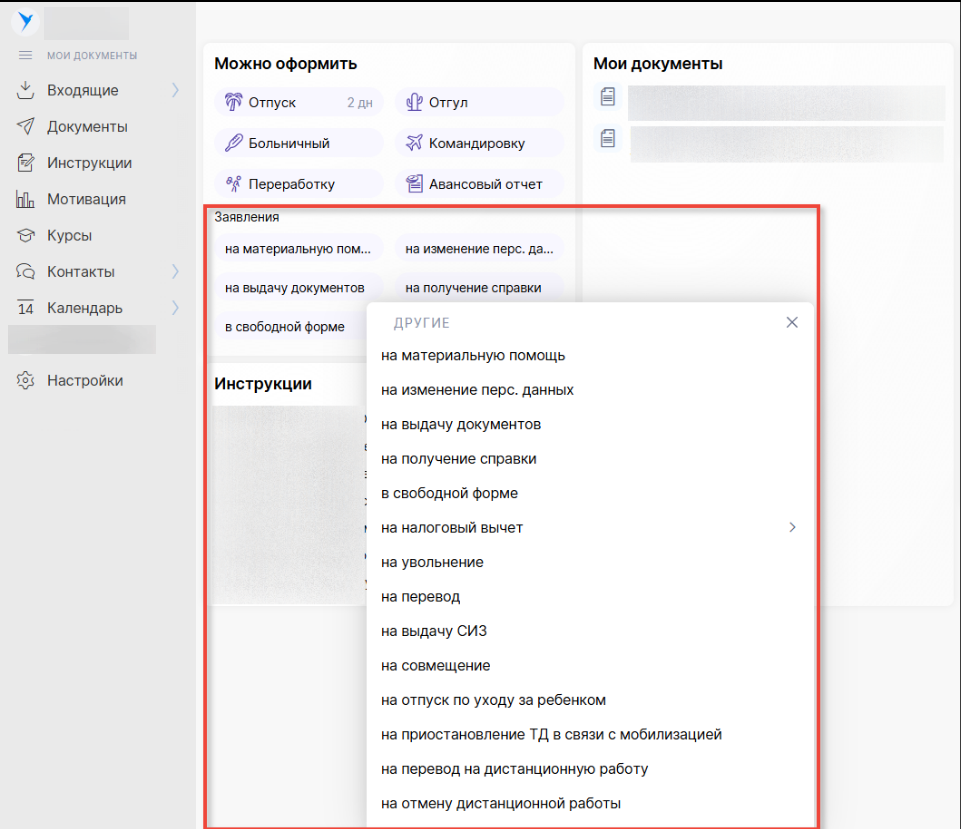Screen dimensions: 961x829
Task: Click the Курсы graduation cap icon
Action: 26,236
